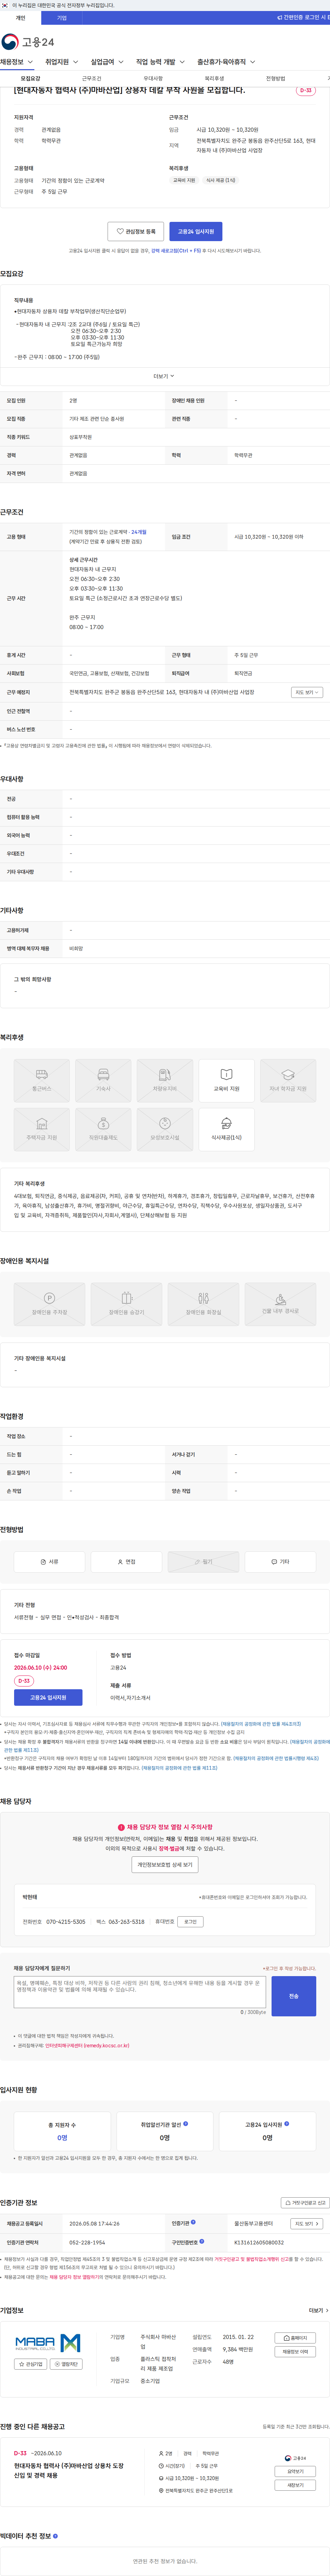Screen dimensions: 330x2576
Task: Click 새창보기 on the related posting
Action: pyautogui.click(x=295, y=2484)
